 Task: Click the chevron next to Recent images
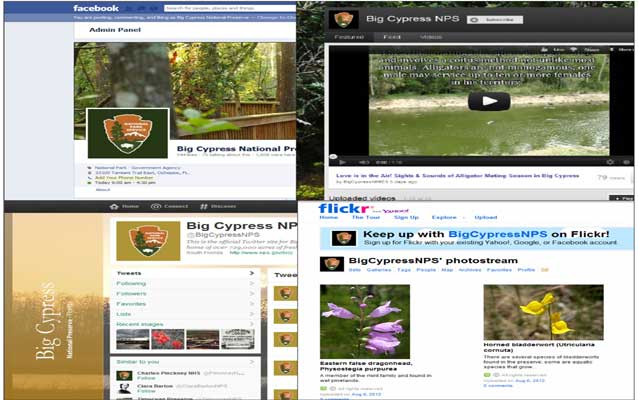[252, 324]
